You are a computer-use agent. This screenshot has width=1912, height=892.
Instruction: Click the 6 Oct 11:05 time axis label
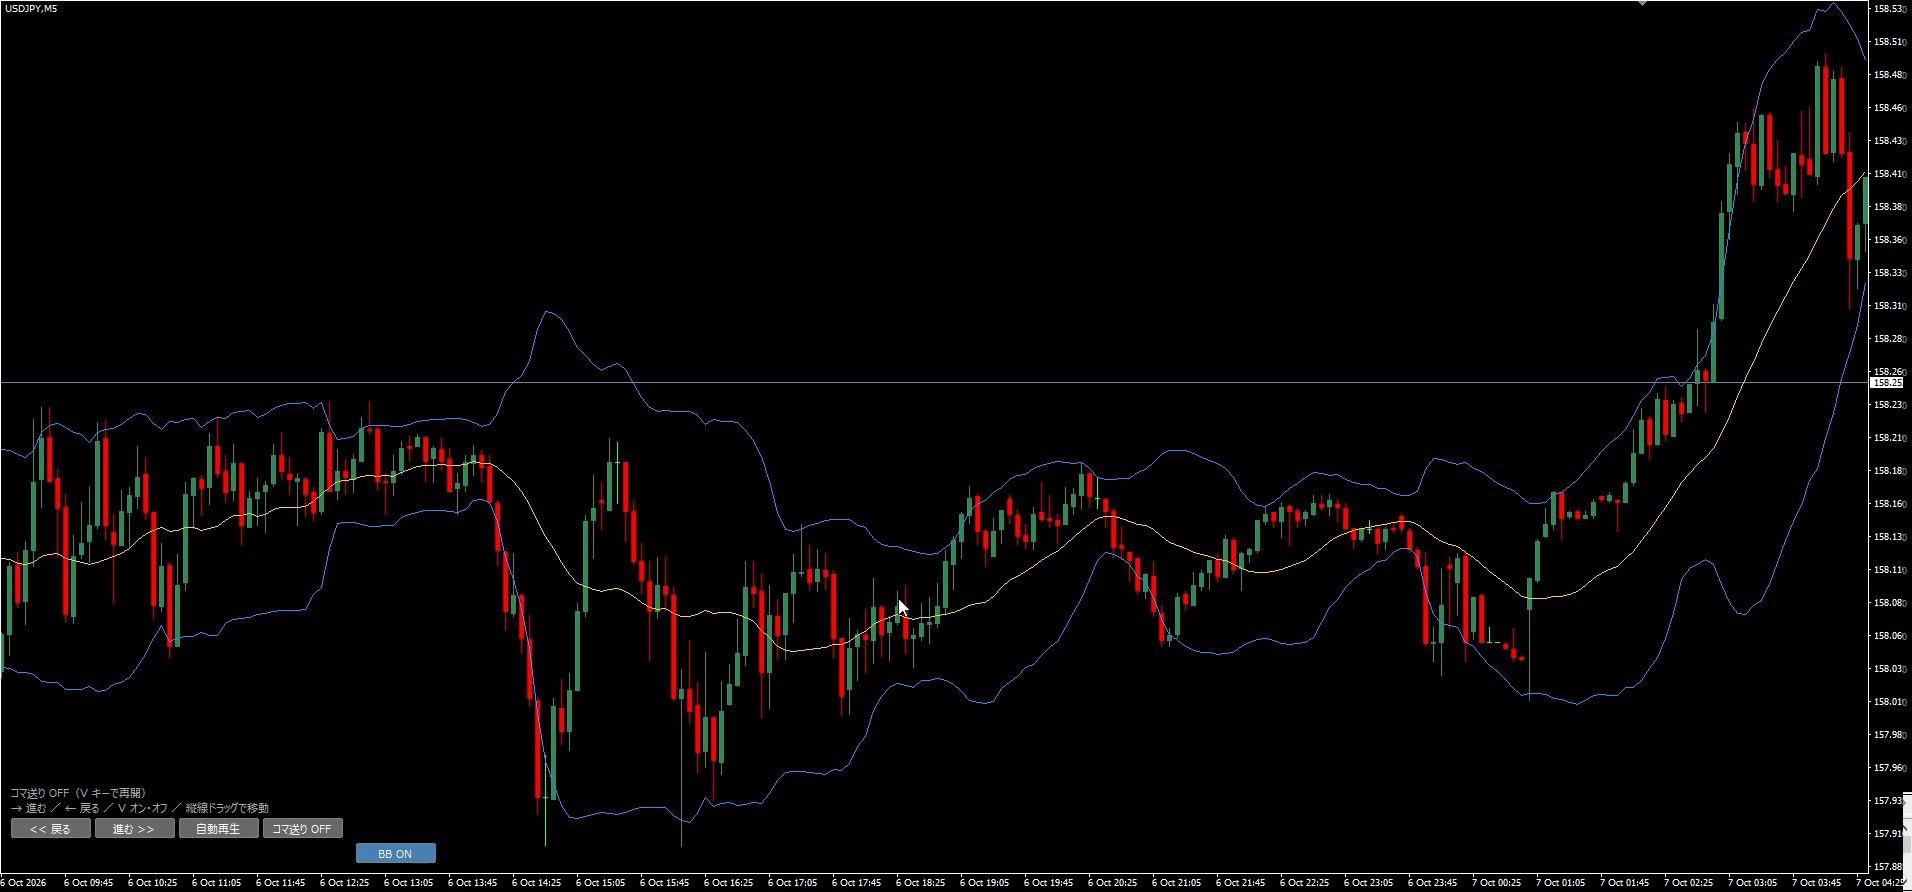217,882
